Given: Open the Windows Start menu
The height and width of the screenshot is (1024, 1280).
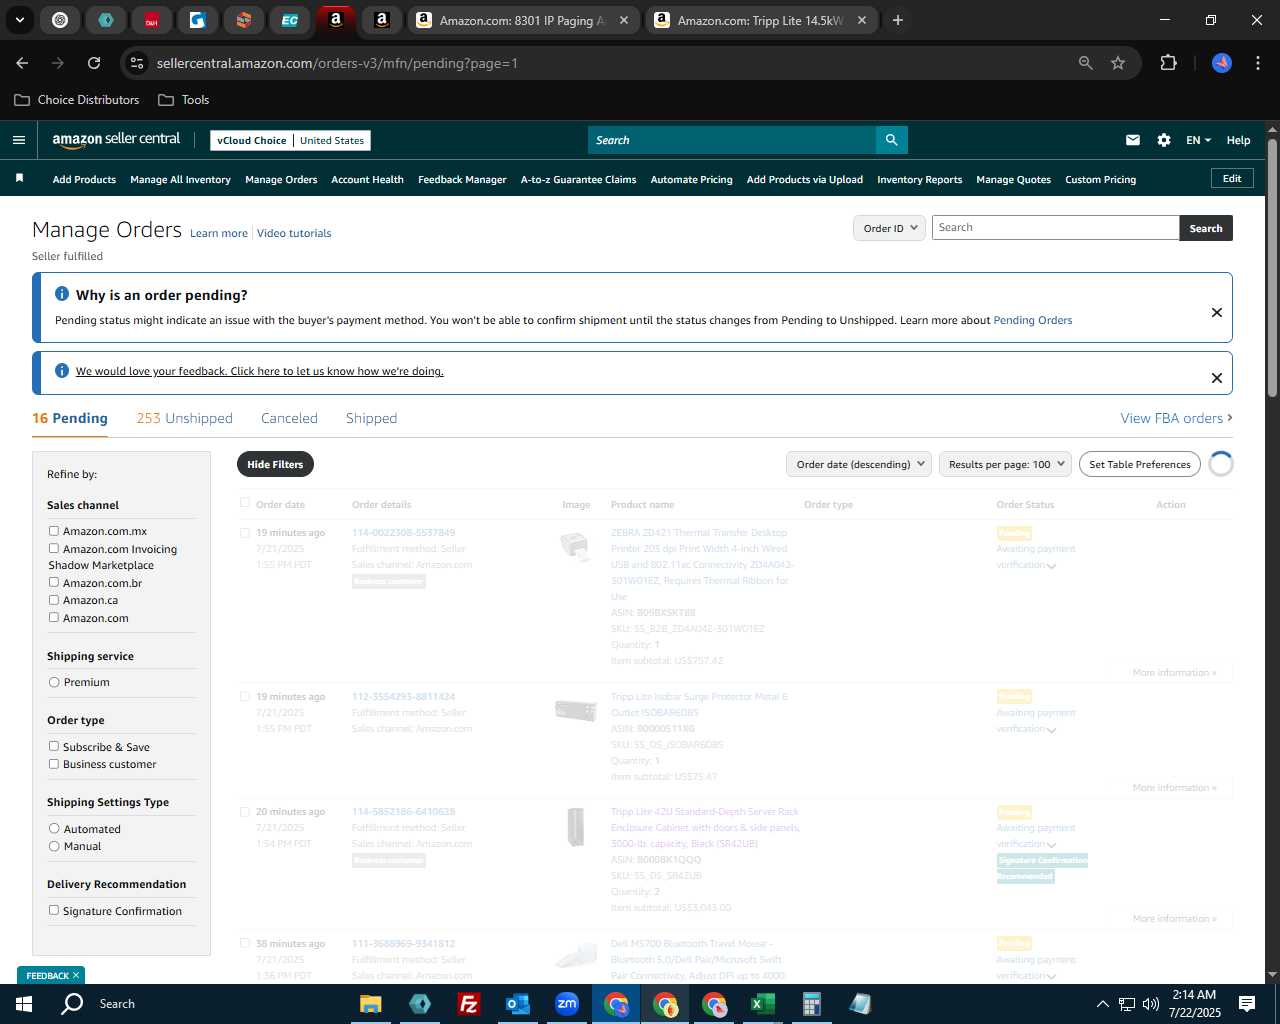Looking at the screenshot, I should click(24, 1003).
